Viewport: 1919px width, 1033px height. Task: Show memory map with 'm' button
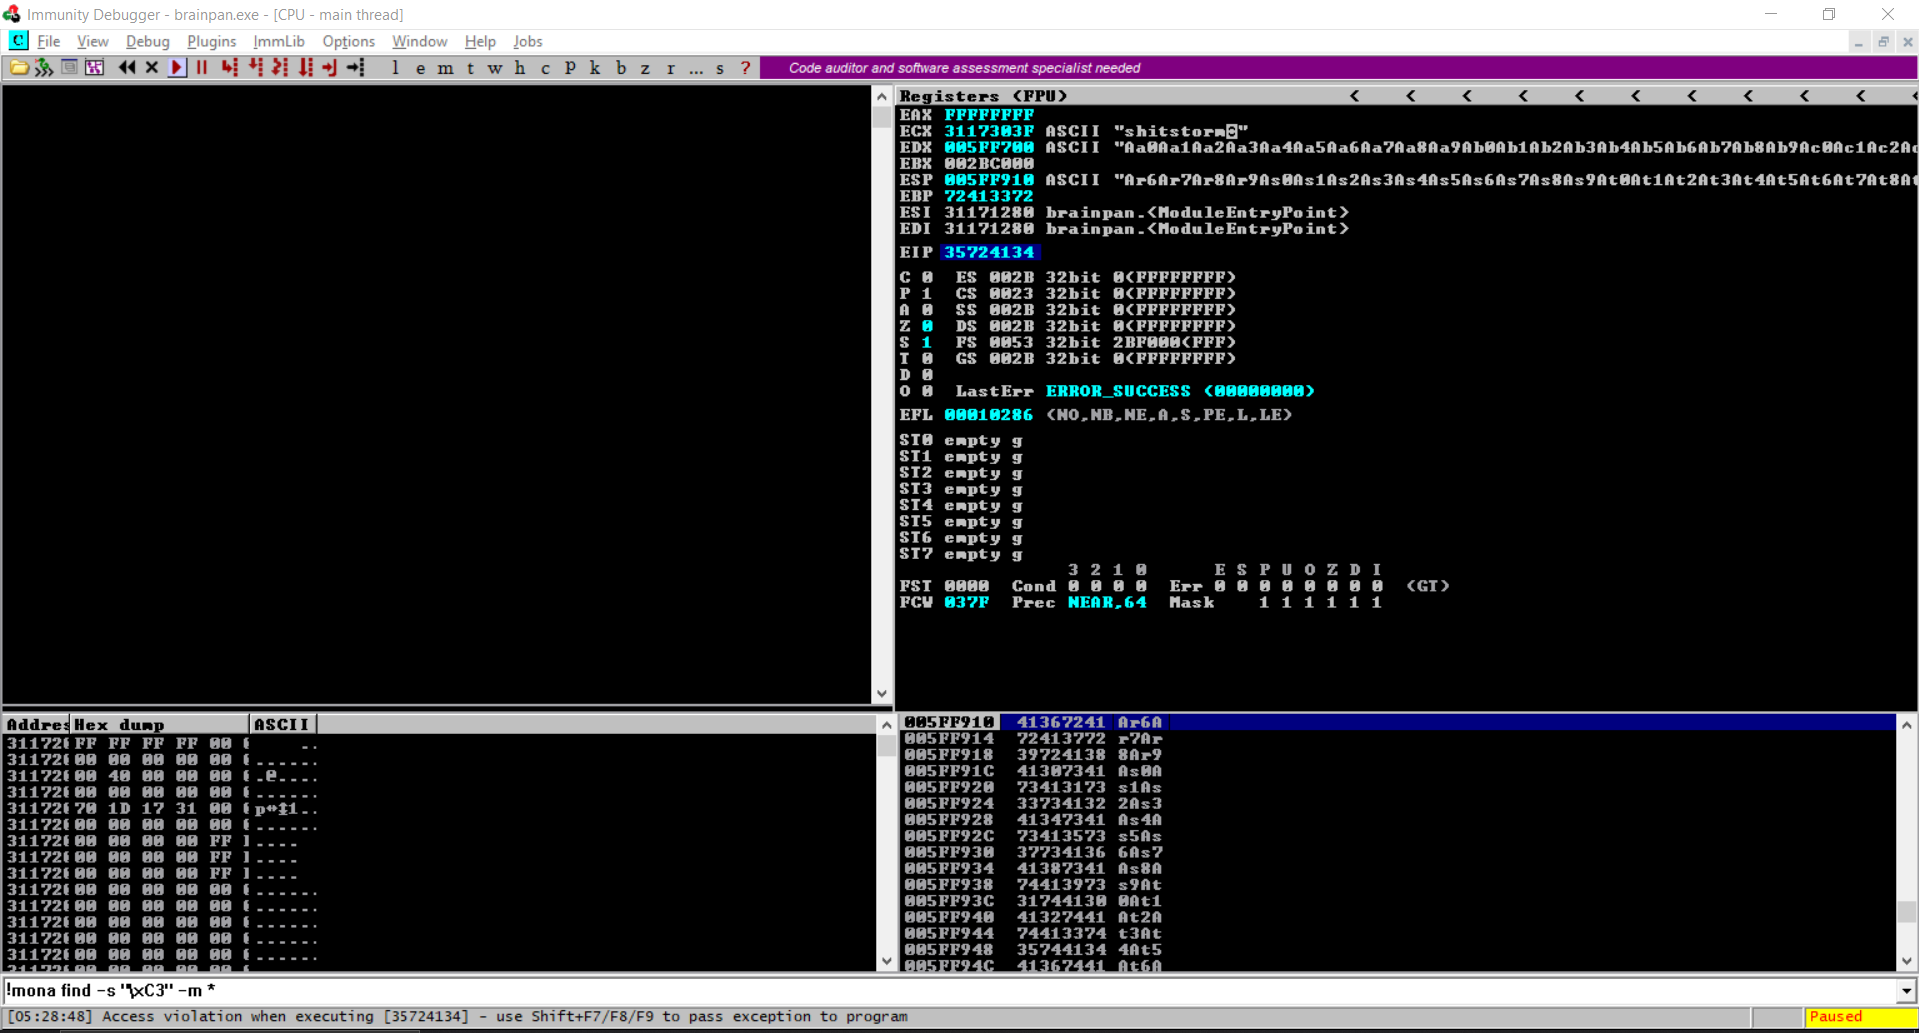445,68
